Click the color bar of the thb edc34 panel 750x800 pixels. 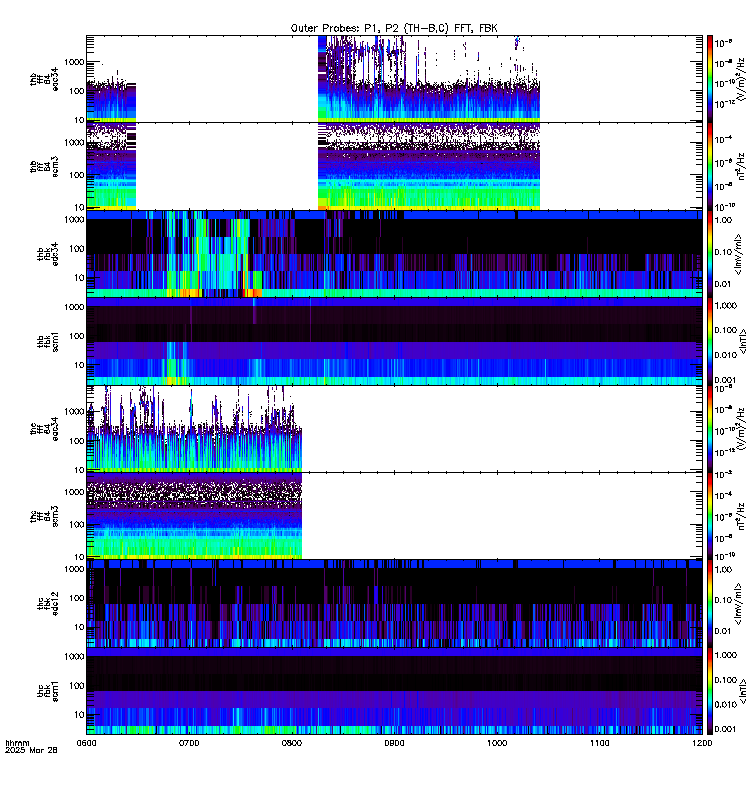point(710,254)
